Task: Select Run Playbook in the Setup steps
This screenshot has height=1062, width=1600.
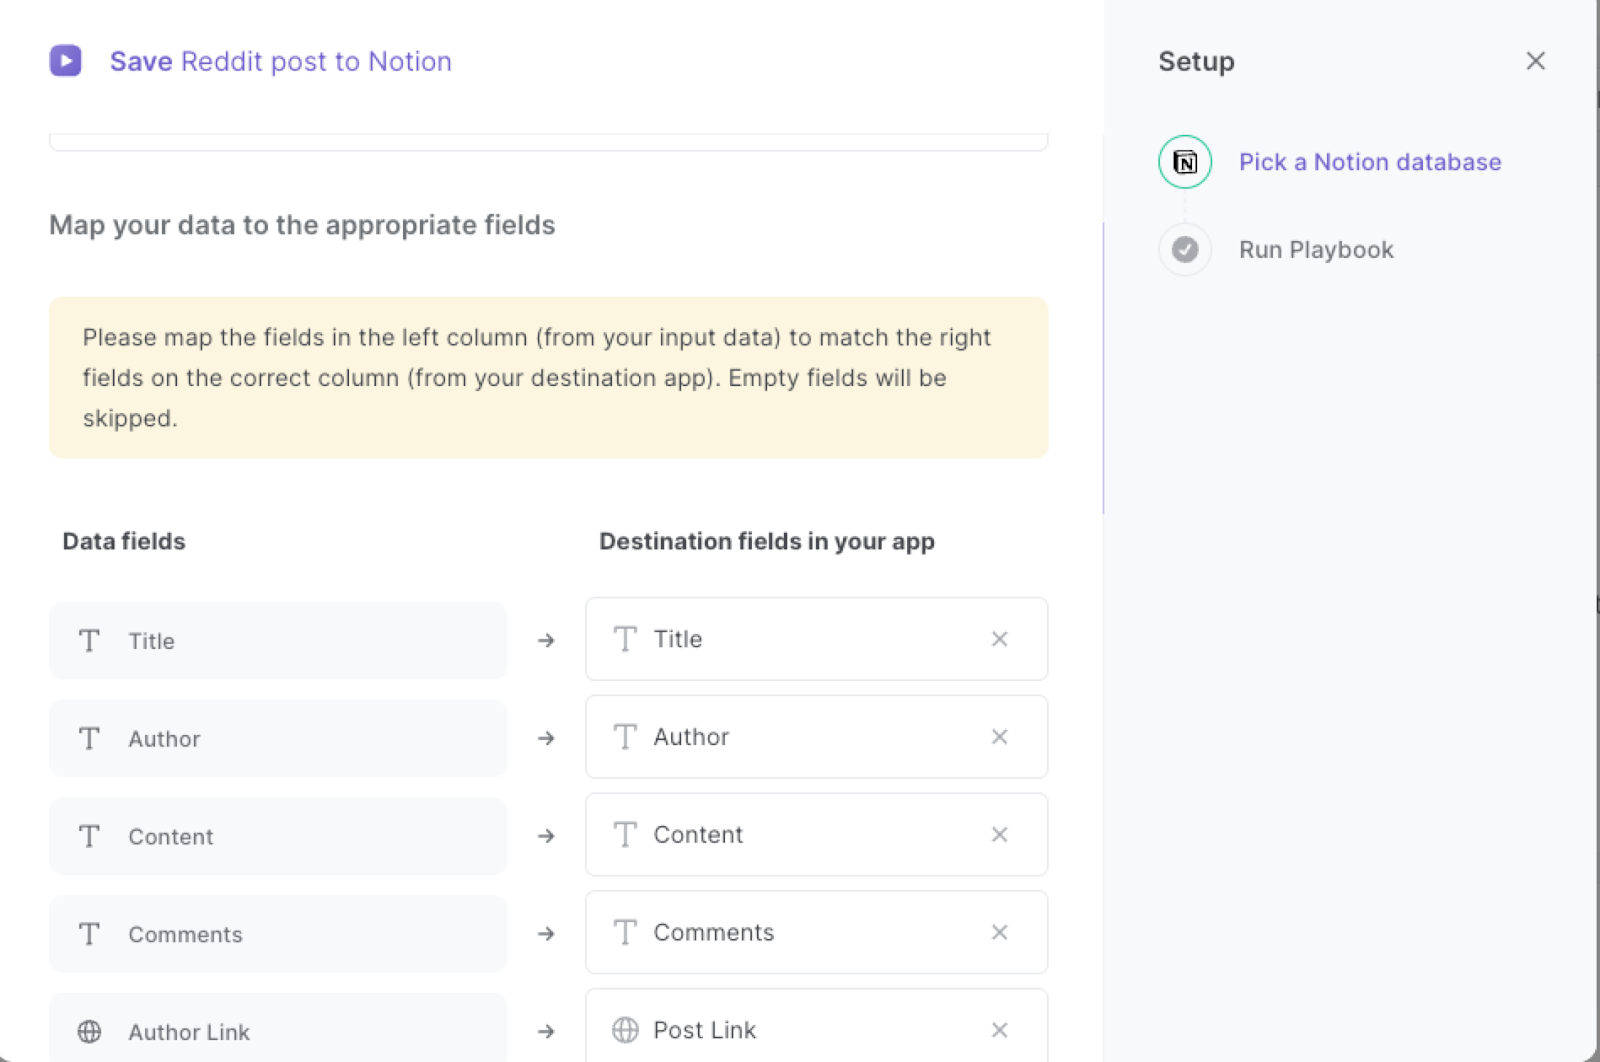Action: pos(1315,249)
